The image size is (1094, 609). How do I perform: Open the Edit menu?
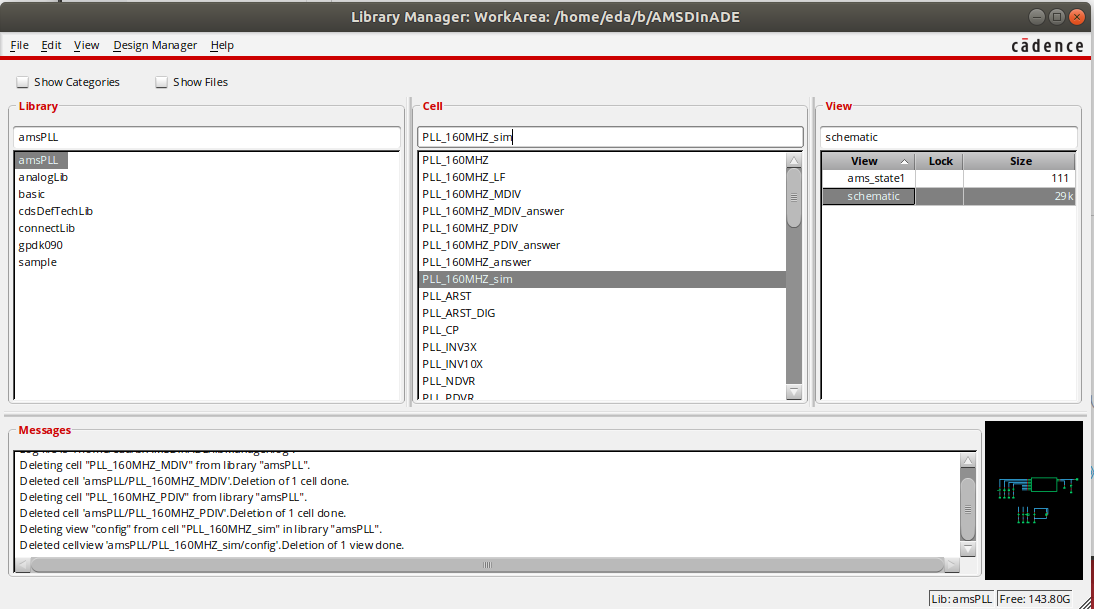pyautogui.click(x=51, y=45)
